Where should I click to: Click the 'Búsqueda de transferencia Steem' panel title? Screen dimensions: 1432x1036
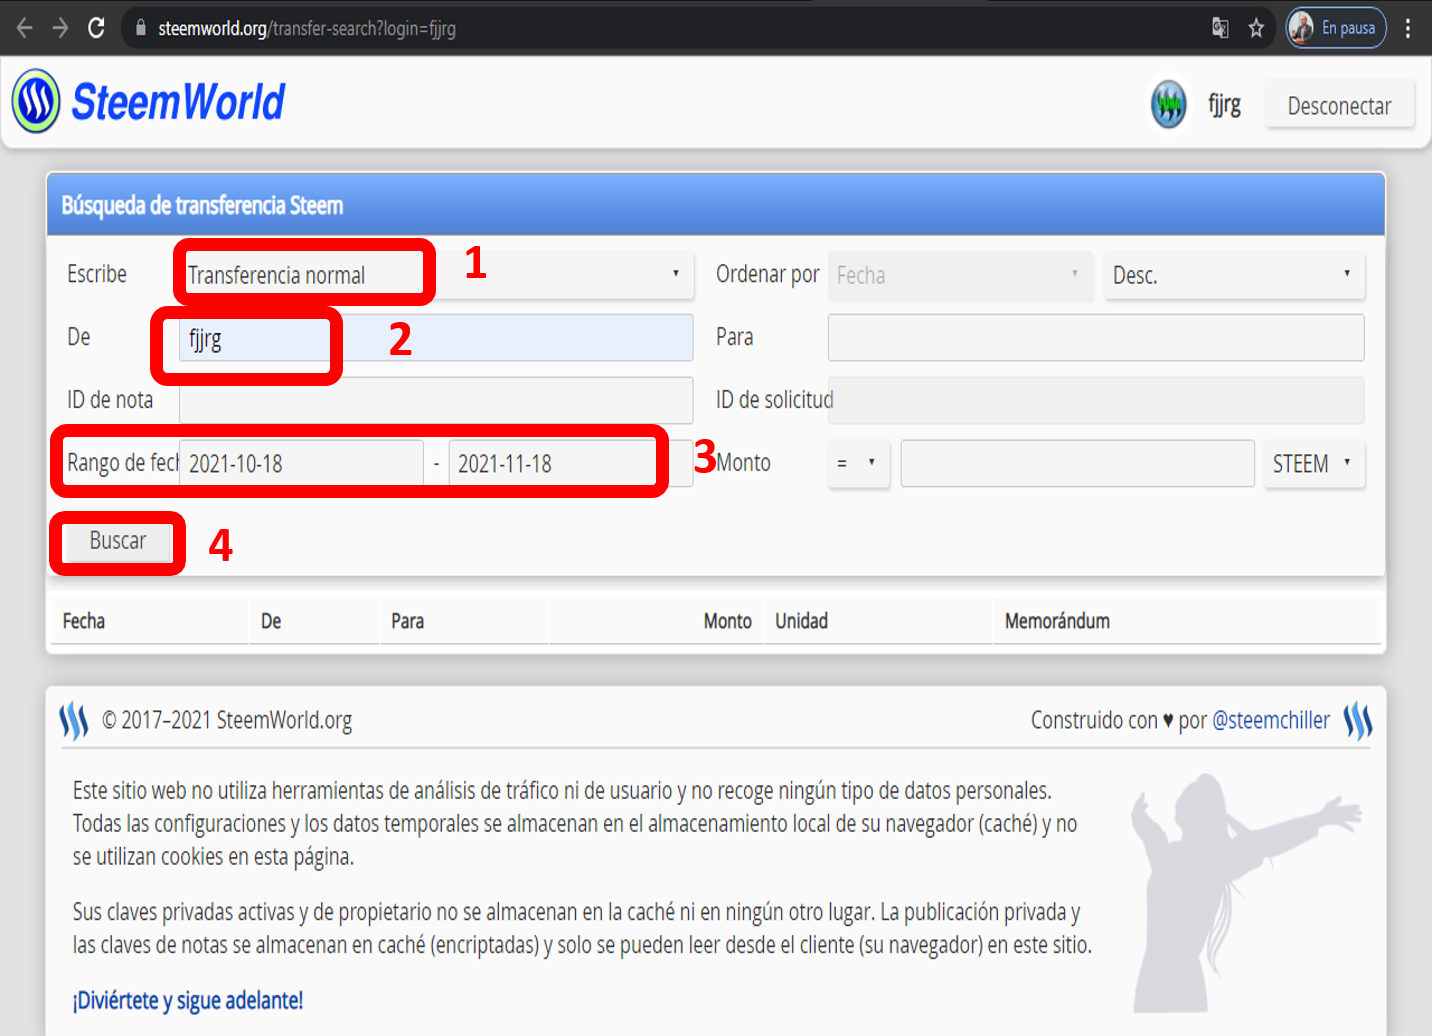point(202,205)
